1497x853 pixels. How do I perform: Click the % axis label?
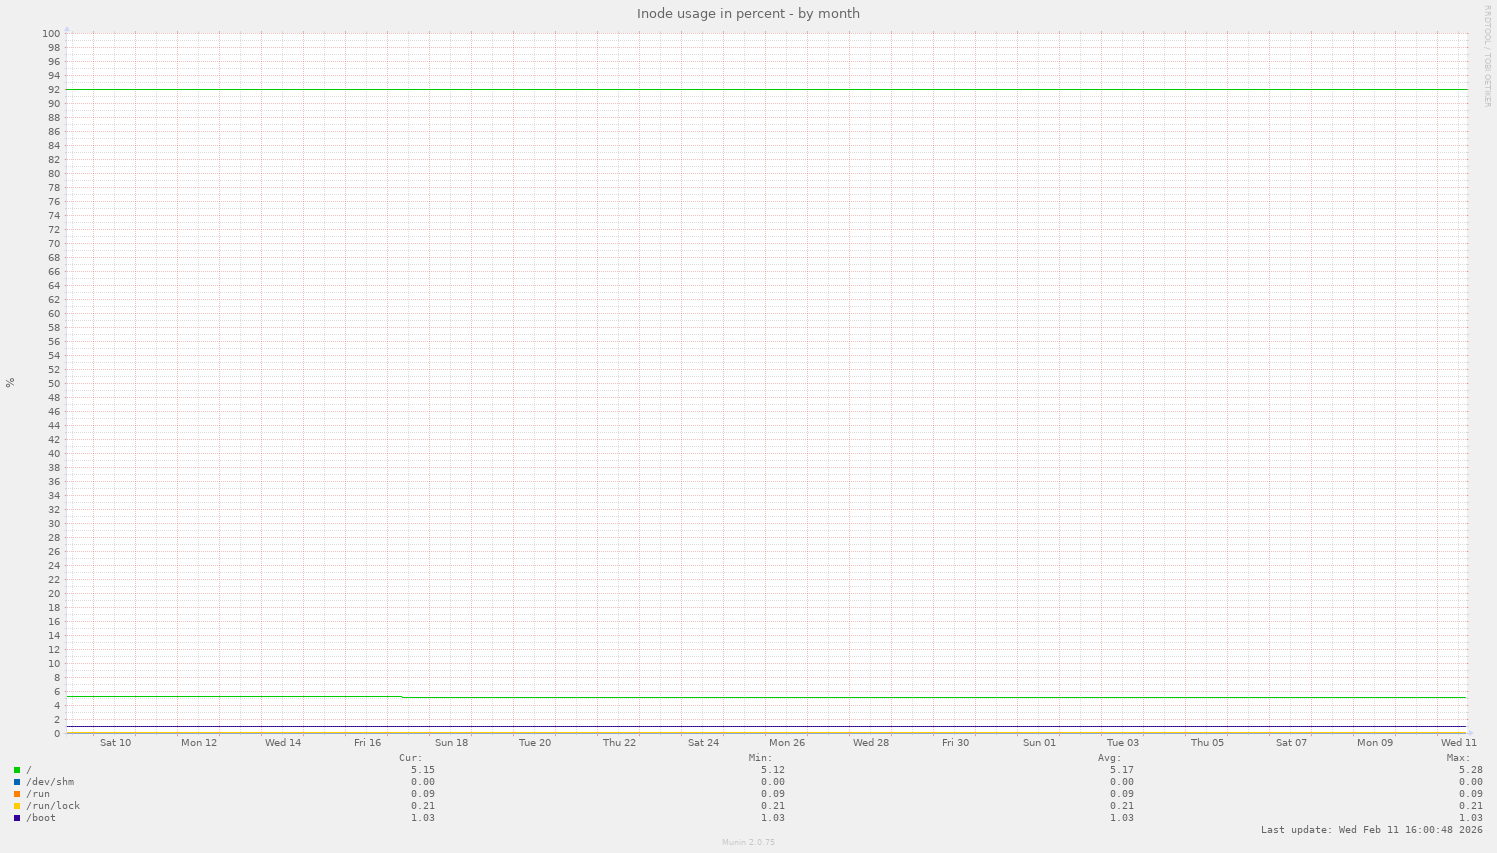pyautogui.click(x=9, y=383)
